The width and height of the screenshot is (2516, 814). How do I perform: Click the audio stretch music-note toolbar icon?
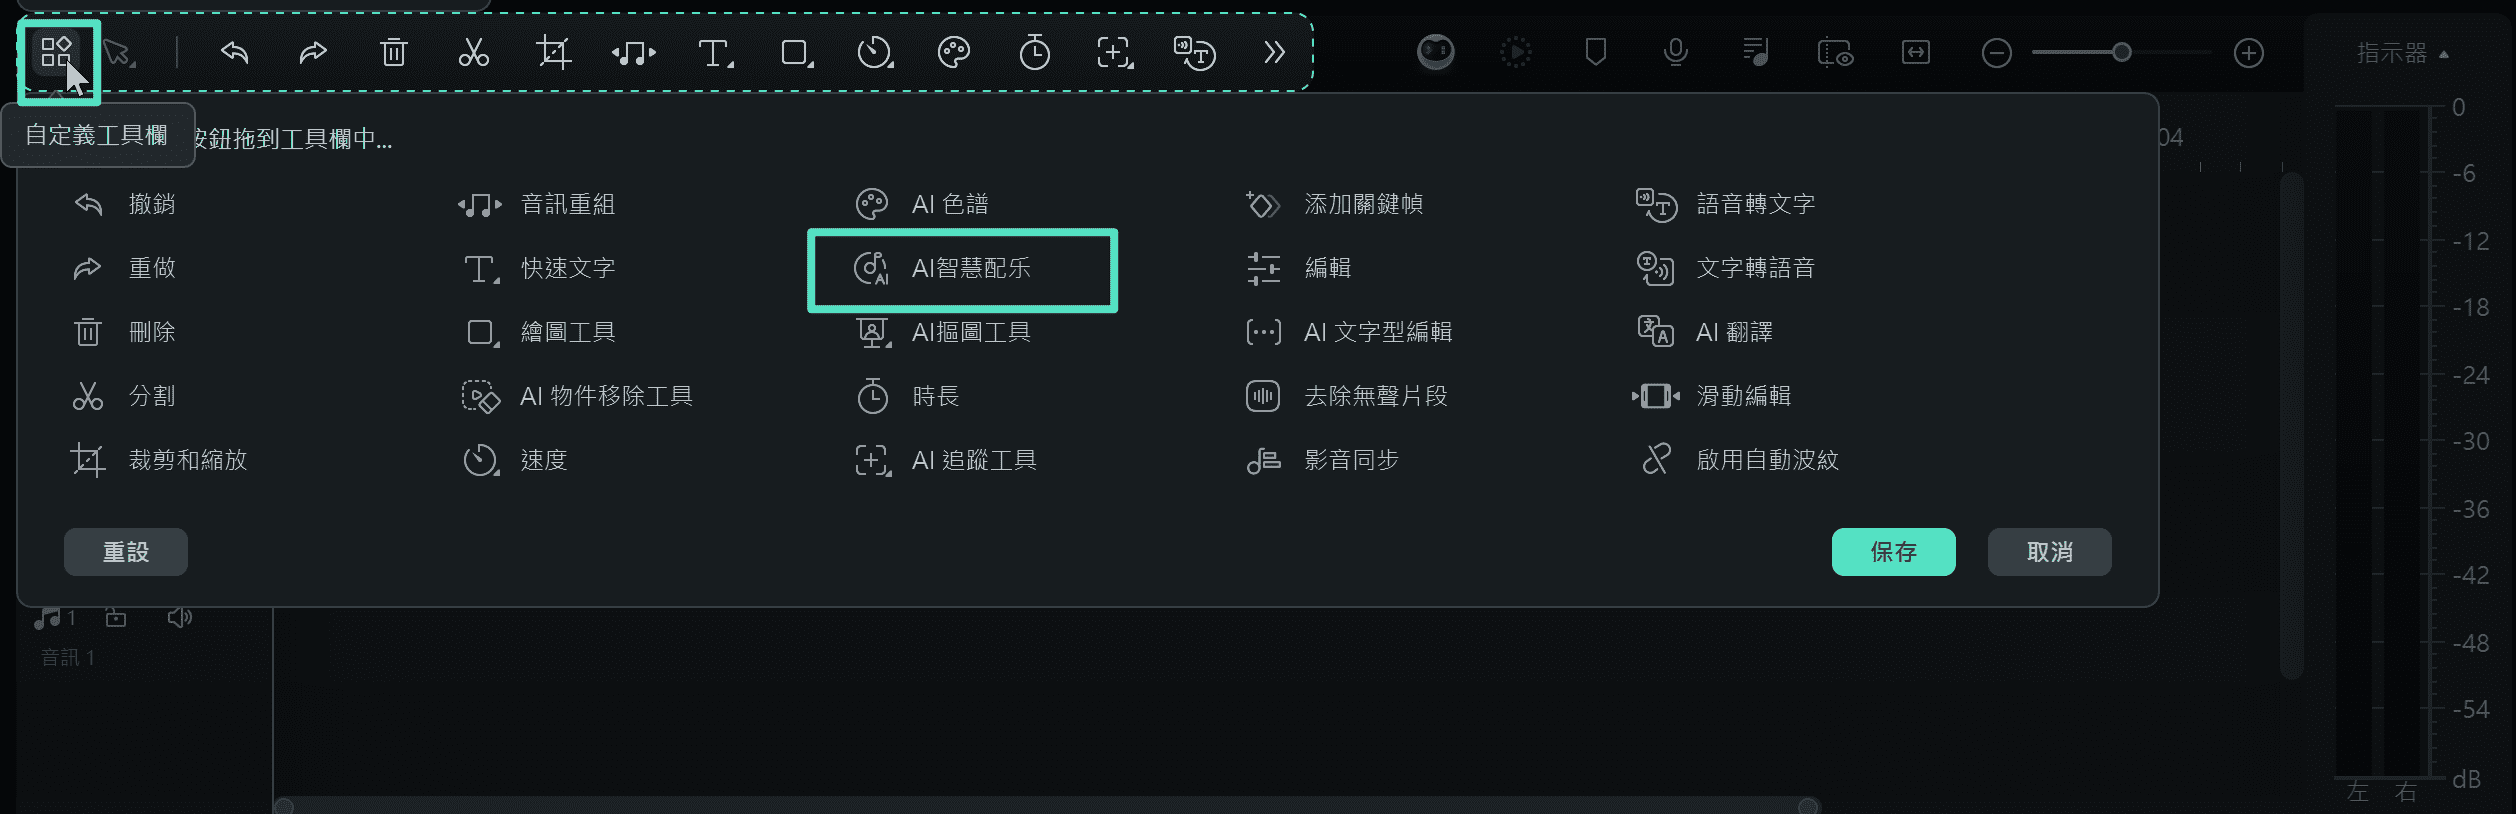pyautogui.click(x=634, y=53)
